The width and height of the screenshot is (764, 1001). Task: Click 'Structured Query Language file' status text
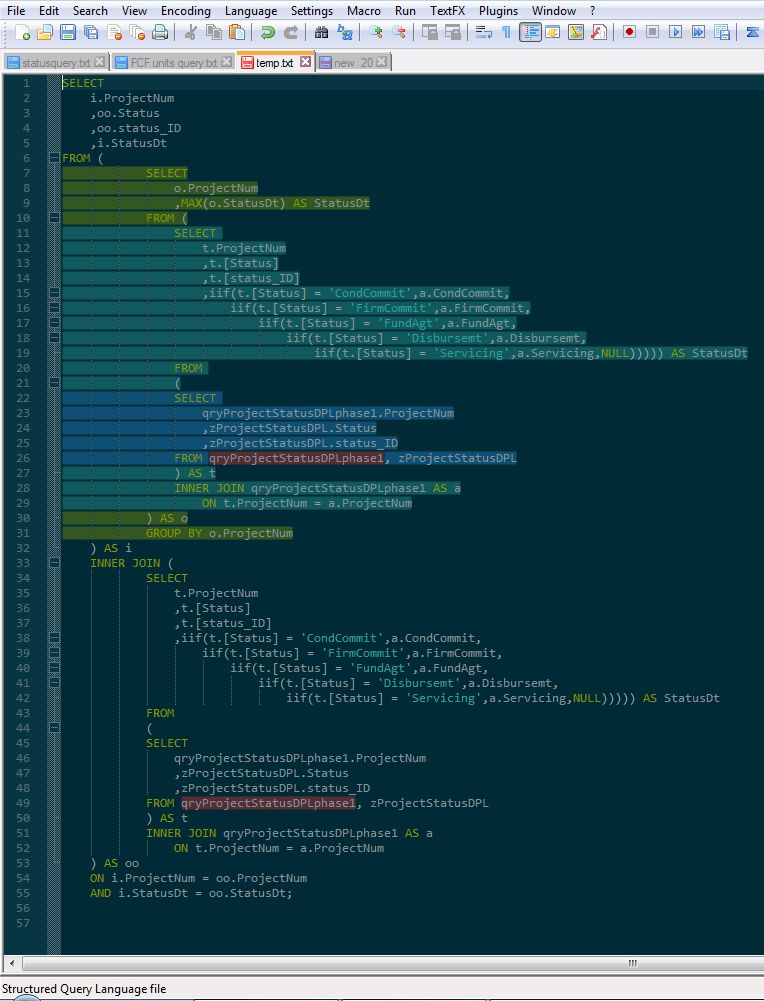[84, 989]
